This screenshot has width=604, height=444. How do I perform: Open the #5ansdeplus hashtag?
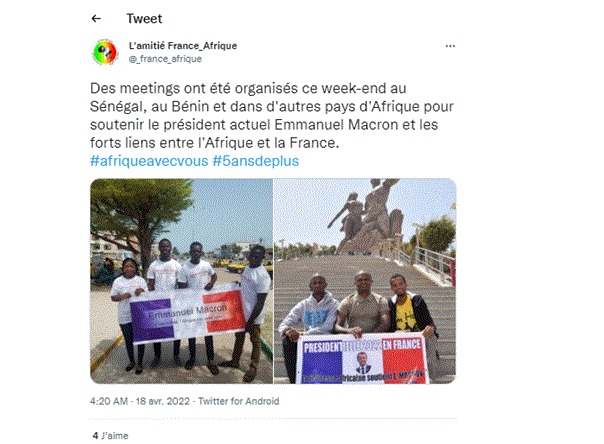255,161
